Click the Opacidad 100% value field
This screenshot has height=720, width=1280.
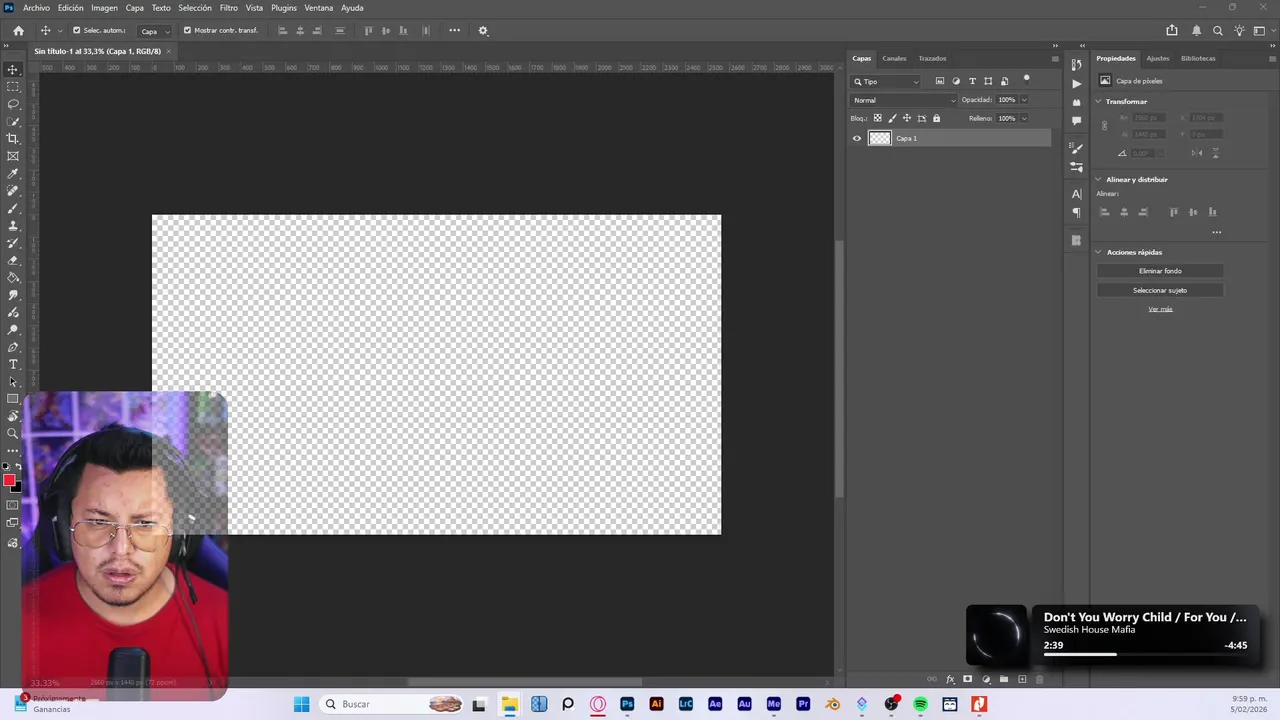(x=1006, y=100)
